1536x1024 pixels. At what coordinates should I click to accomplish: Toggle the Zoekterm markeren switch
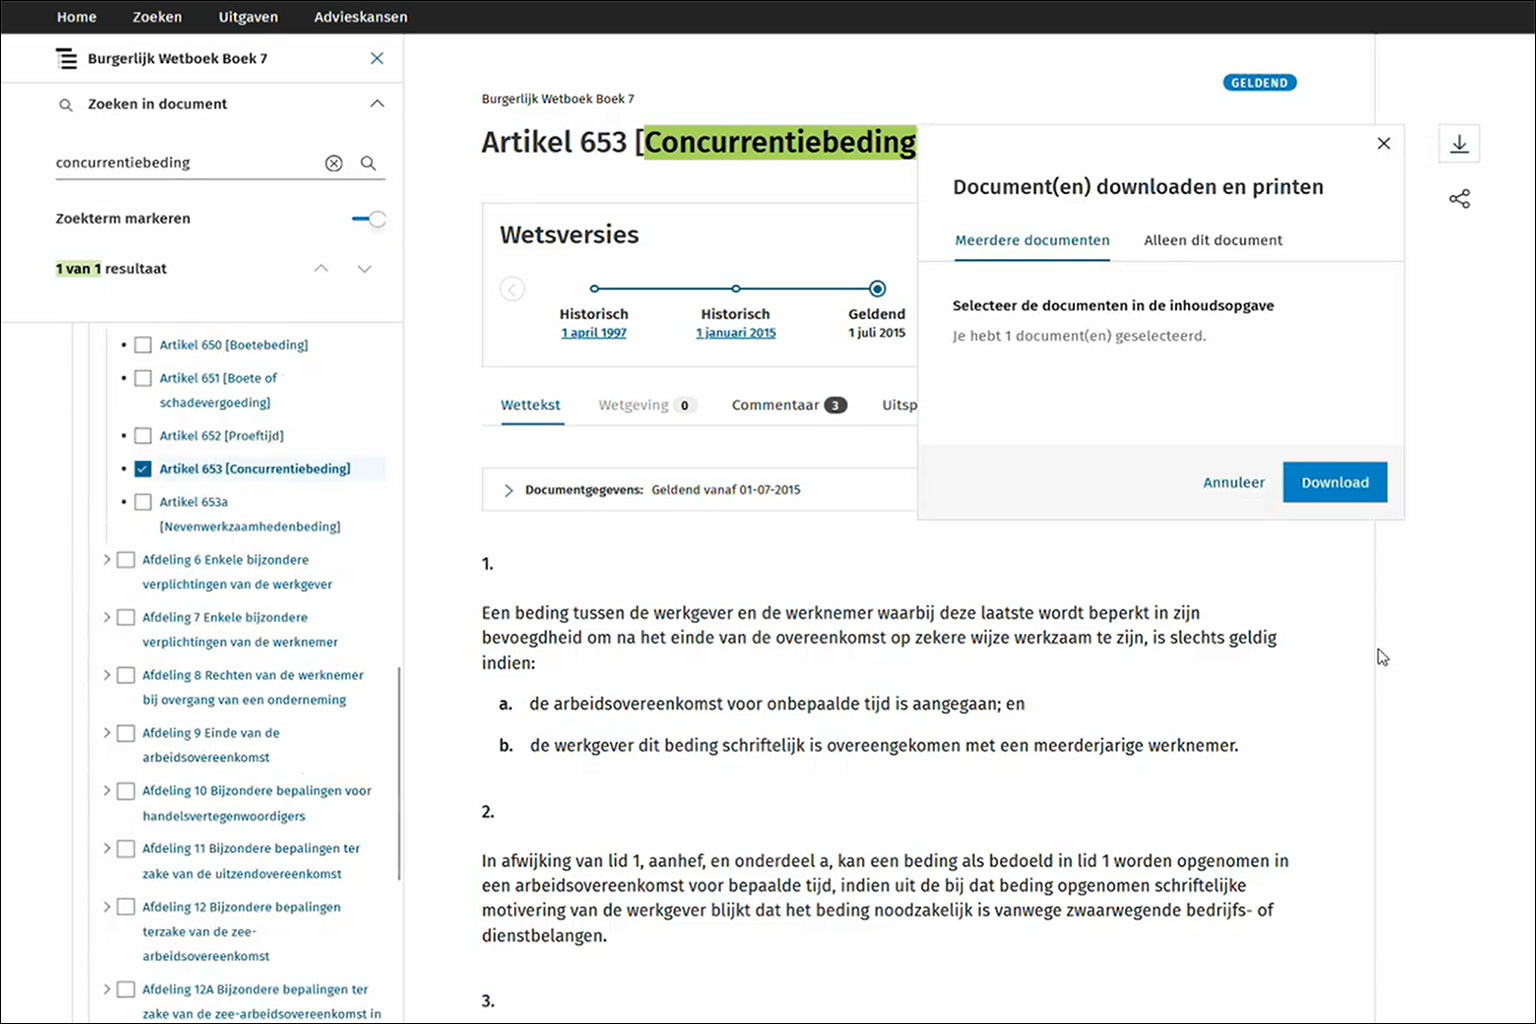tap(369, 219)
